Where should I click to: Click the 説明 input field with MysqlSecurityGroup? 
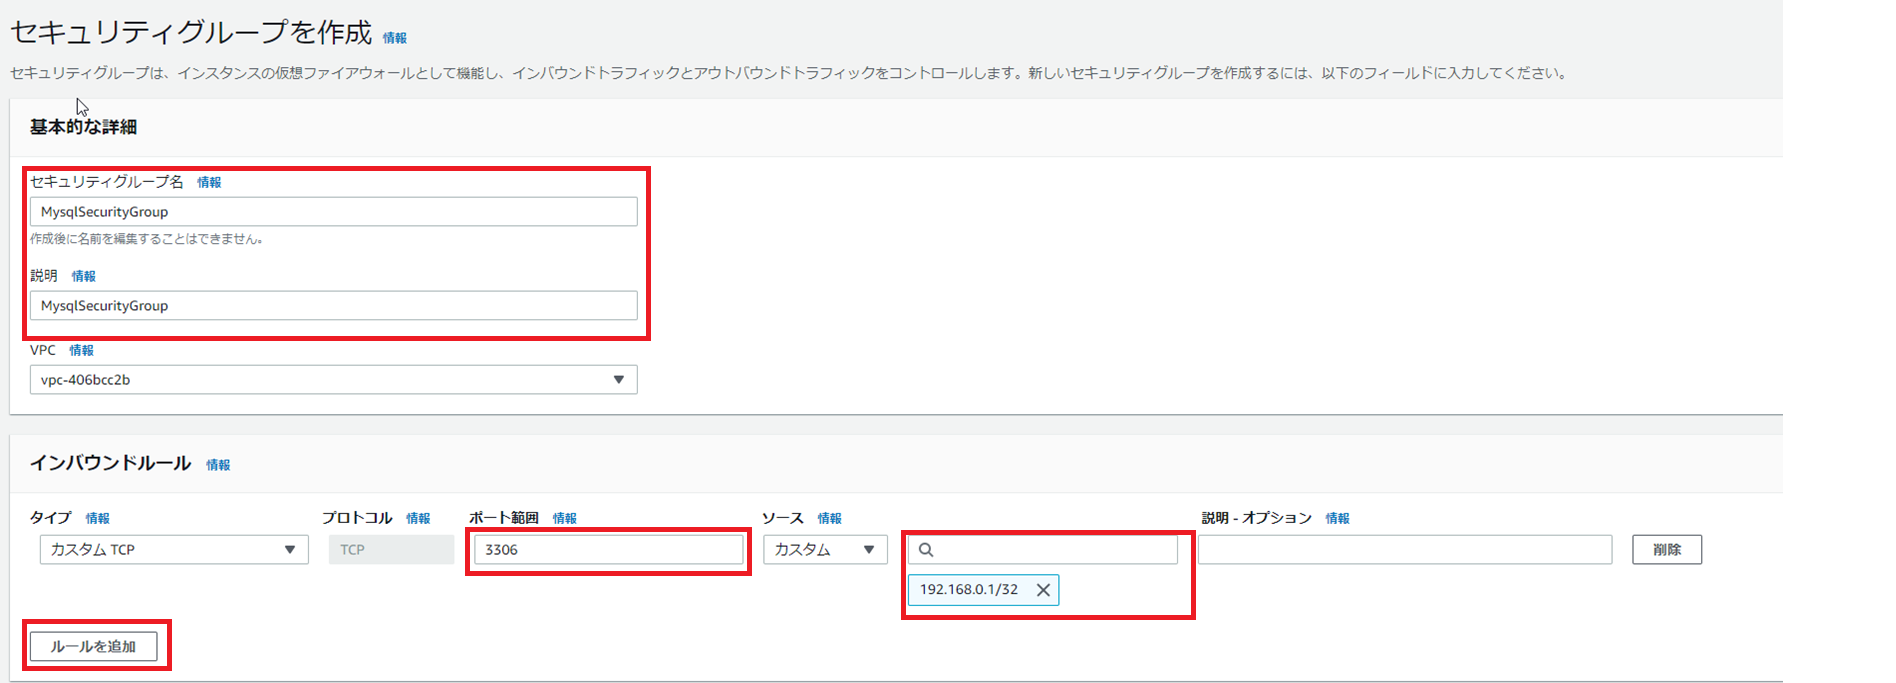click(333, 306)
